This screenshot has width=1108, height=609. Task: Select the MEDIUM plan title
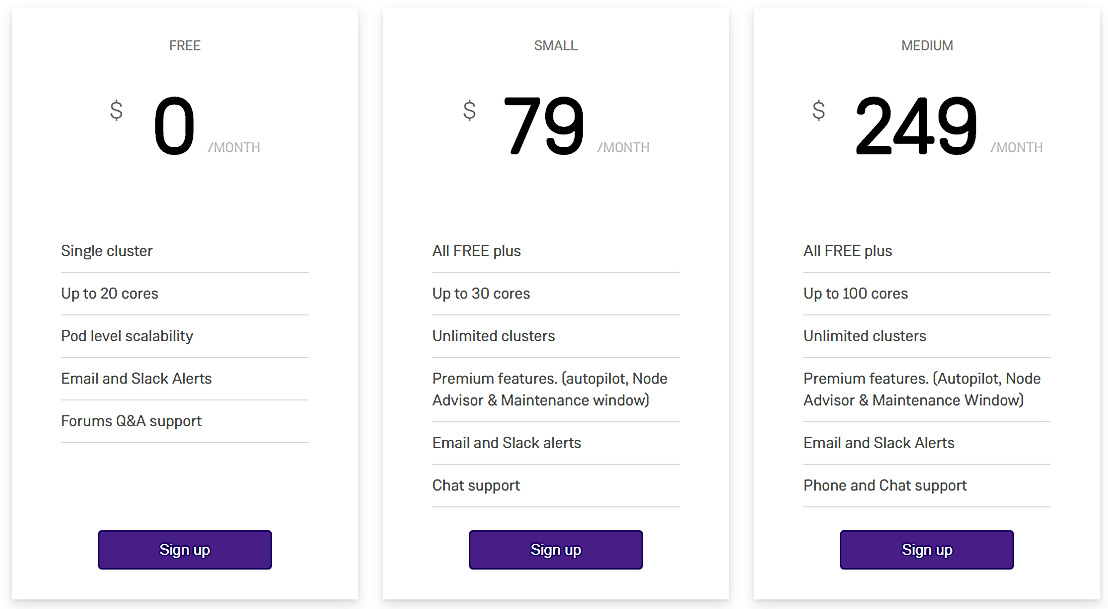pos(927,45)
